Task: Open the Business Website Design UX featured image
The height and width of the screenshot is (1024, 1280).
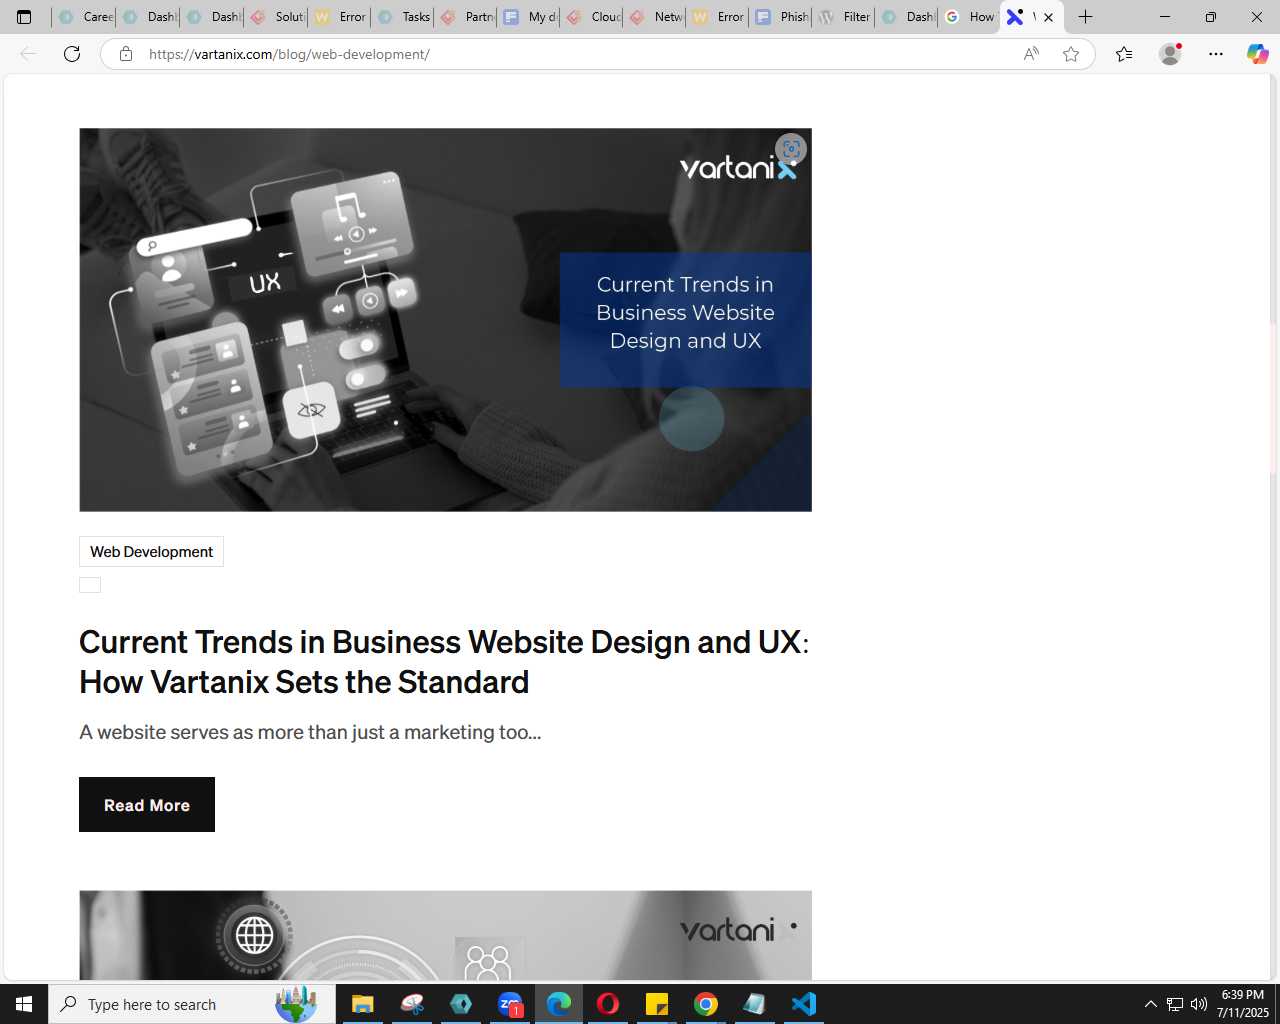Action: pos(445,320)
